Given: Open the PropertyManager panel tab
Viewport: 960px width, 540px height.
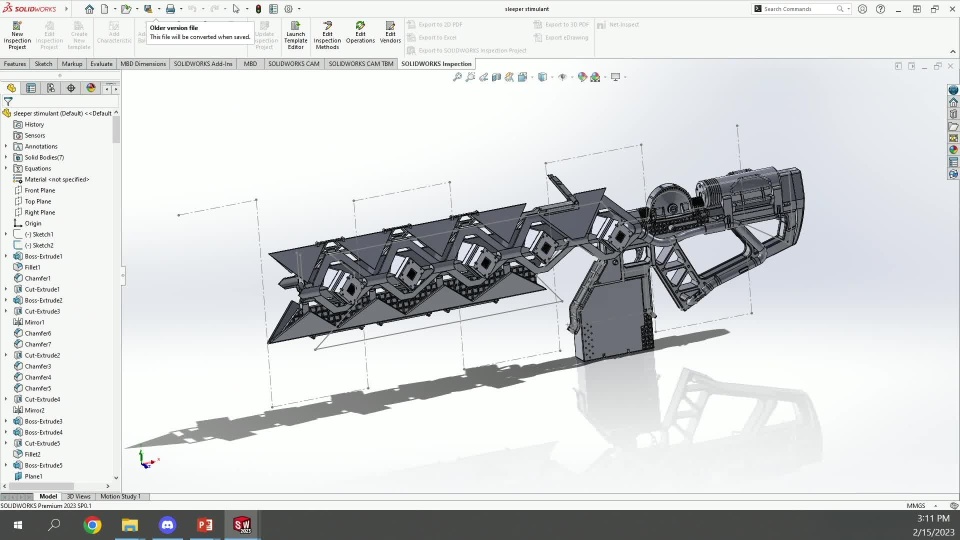Looking at the screenshot, I should pos(31,88).
